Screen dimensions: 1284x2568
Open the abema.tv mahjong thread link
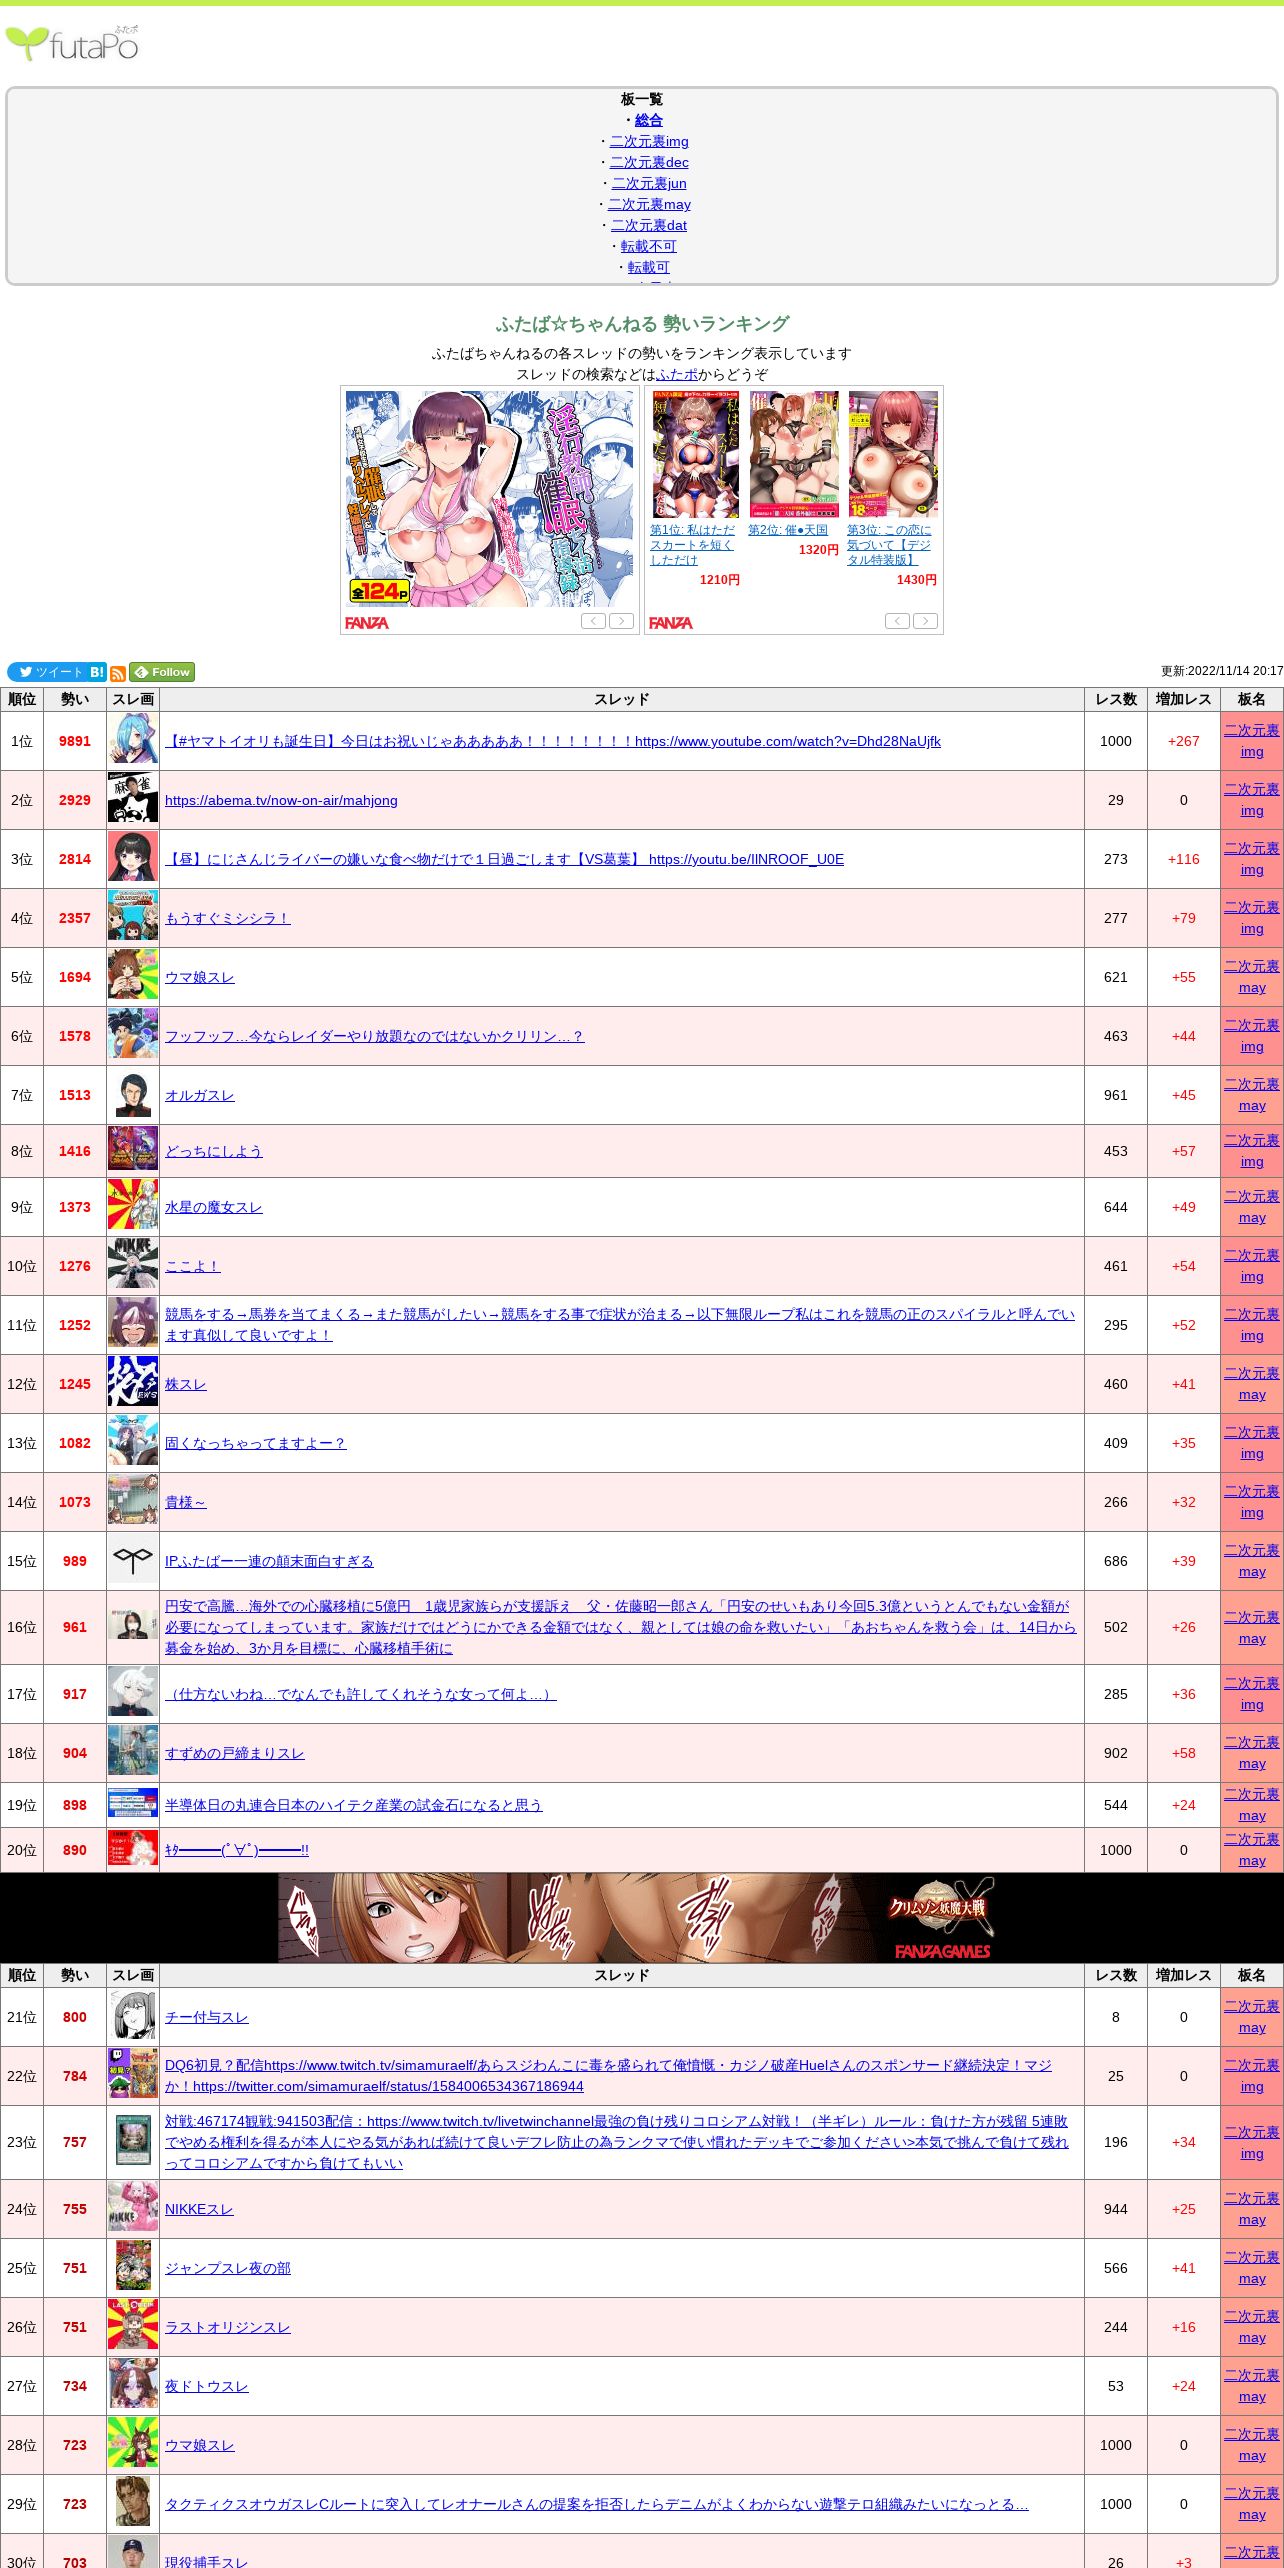coord(281,800)
